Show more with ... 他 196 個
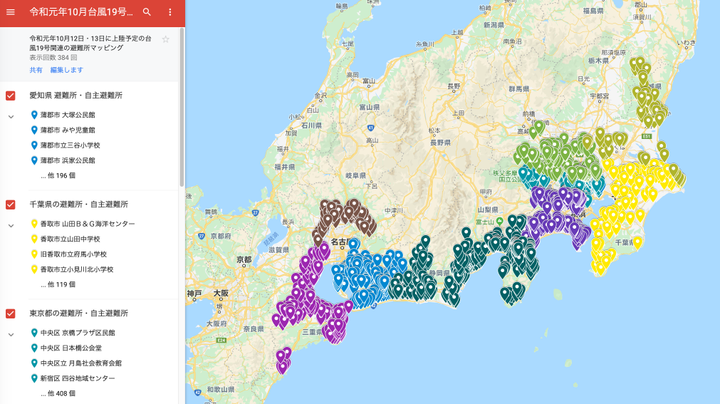 click(58, 175)
